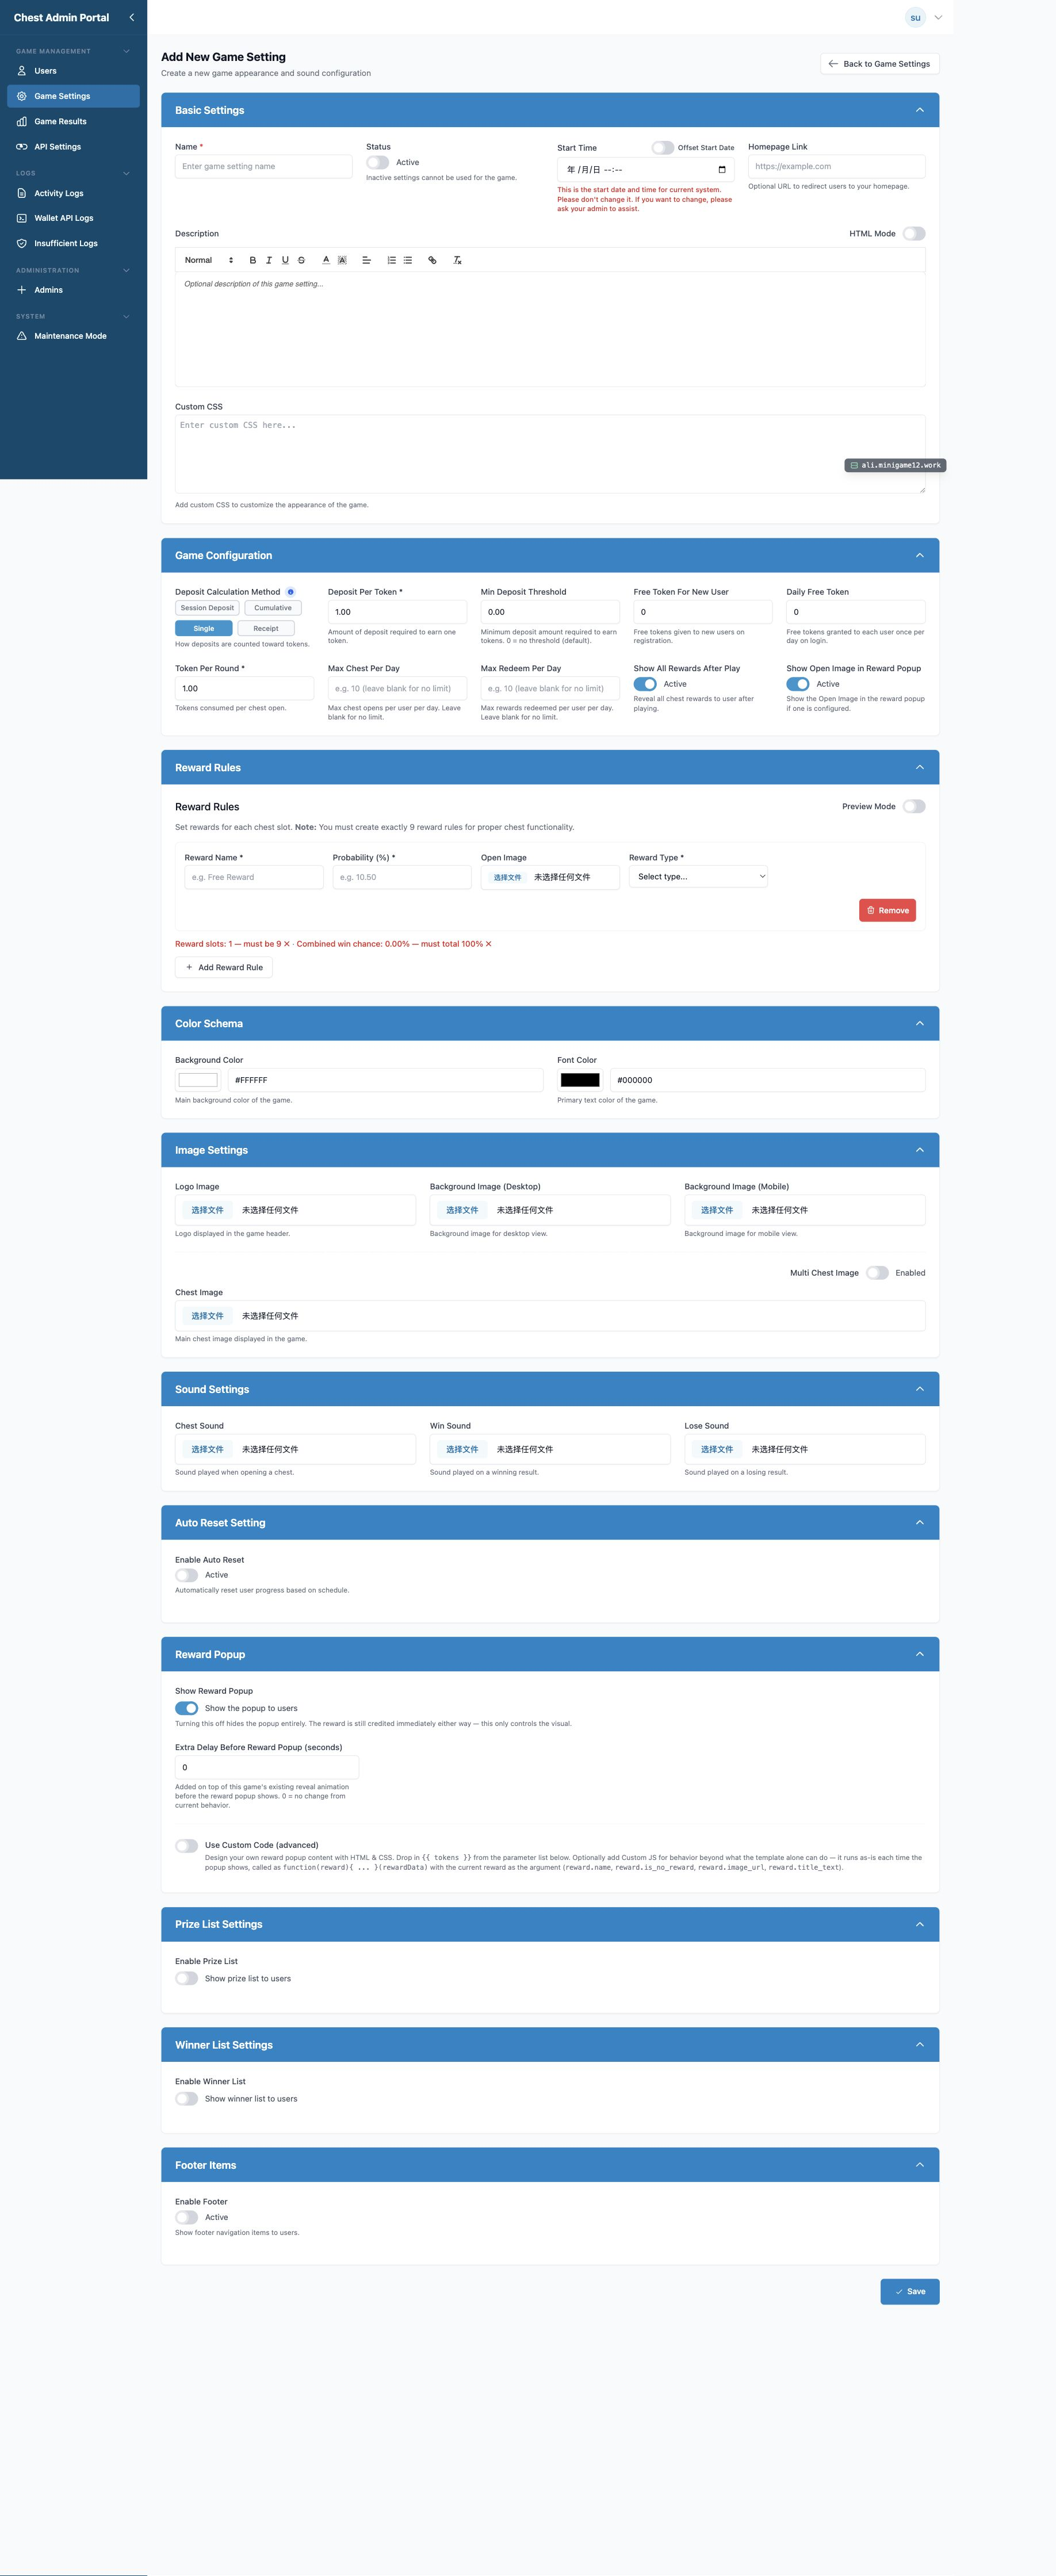Apply bold formatting in description editor
This screenshot has width=1056, height=2576.
point(252,260)
